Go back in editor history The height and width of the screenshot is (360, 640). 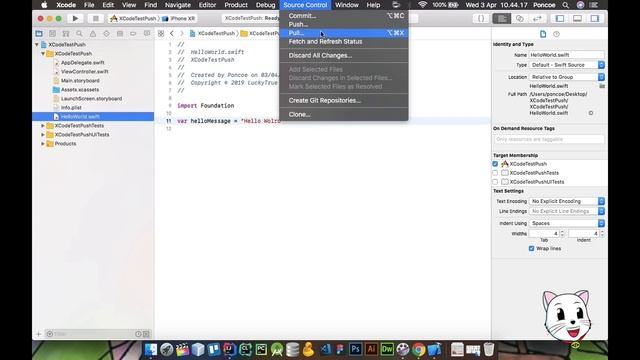[172, 33]
